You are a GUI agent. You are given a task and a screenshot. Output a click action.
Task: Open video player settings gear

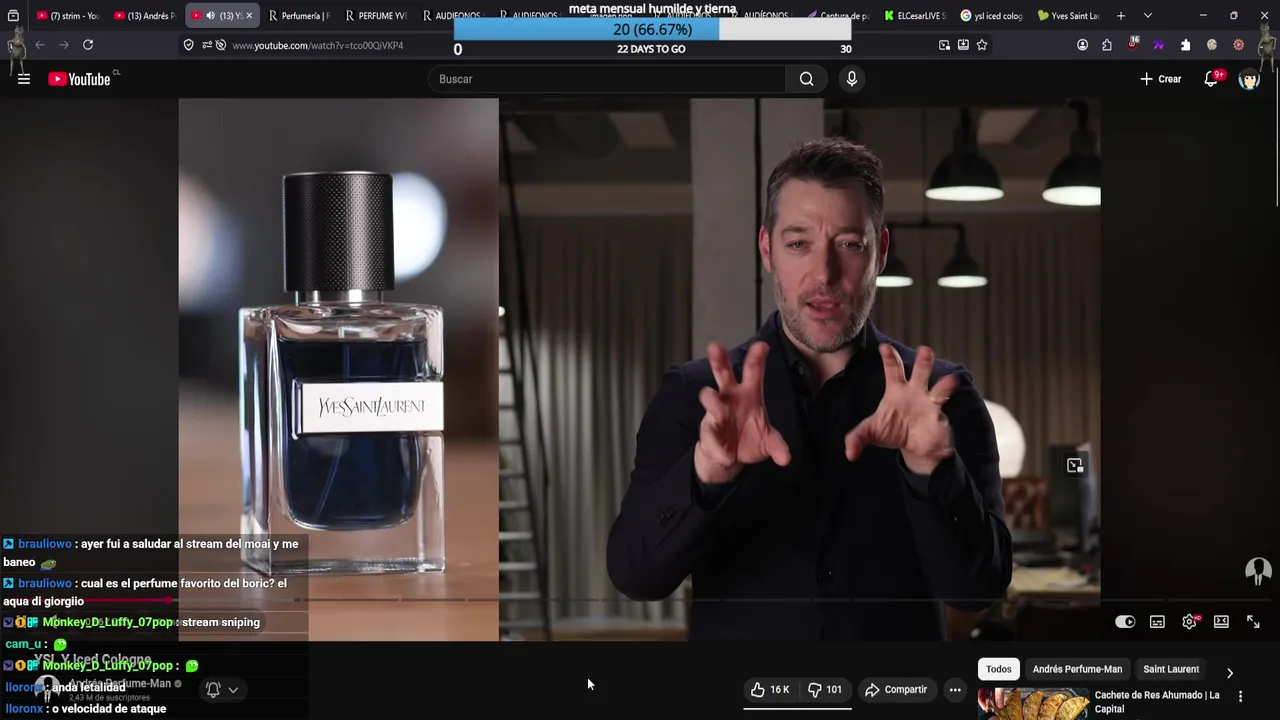(1189, 622)
